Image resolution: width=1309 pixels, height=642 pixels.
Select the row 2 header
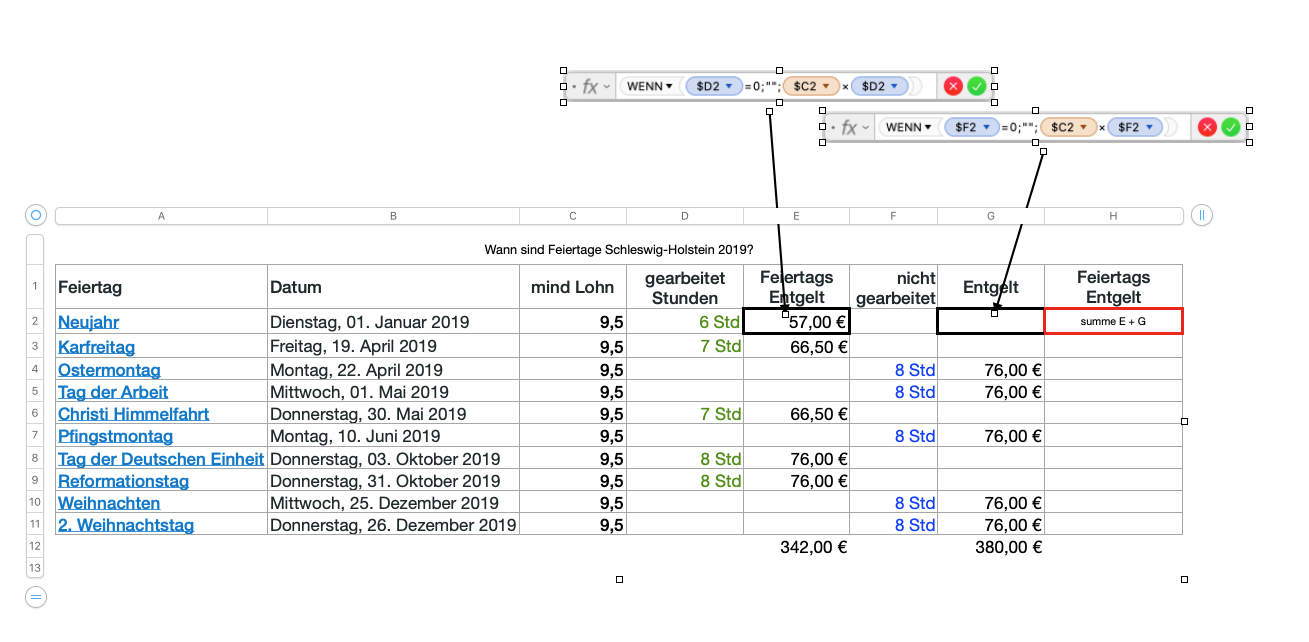(35, 321)
